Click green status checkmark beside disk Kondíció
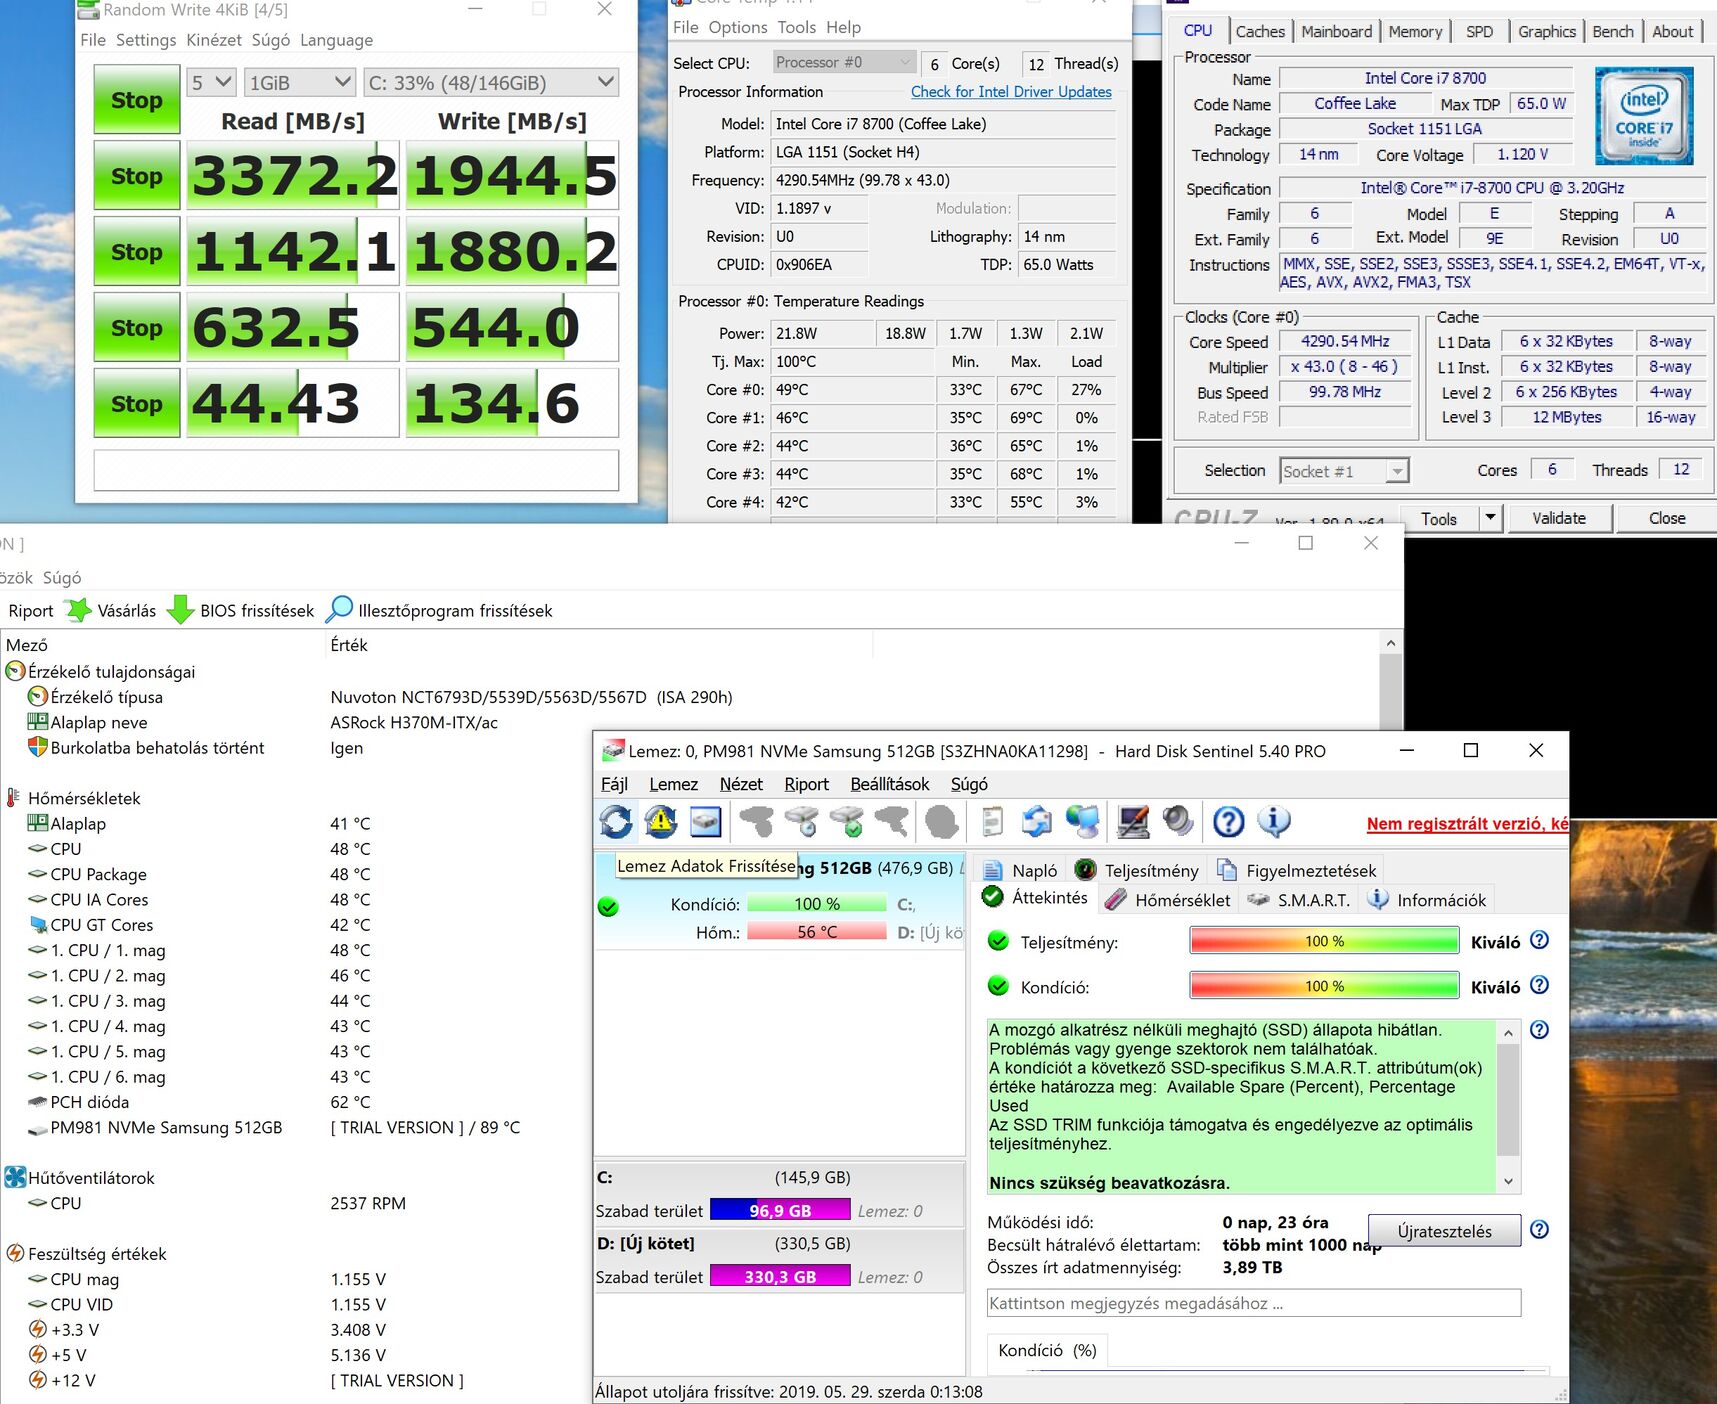The width and height of the screenshot is (1717, 1404). (x=608, y=907)
